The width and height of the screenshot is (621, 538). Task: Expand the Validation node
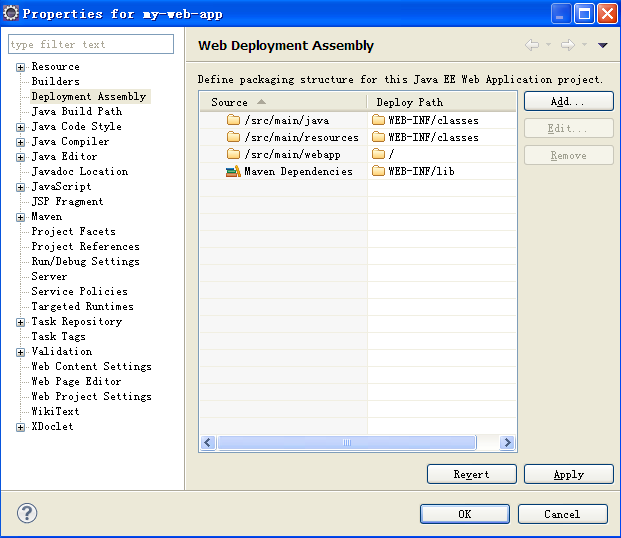click(20, 352)
